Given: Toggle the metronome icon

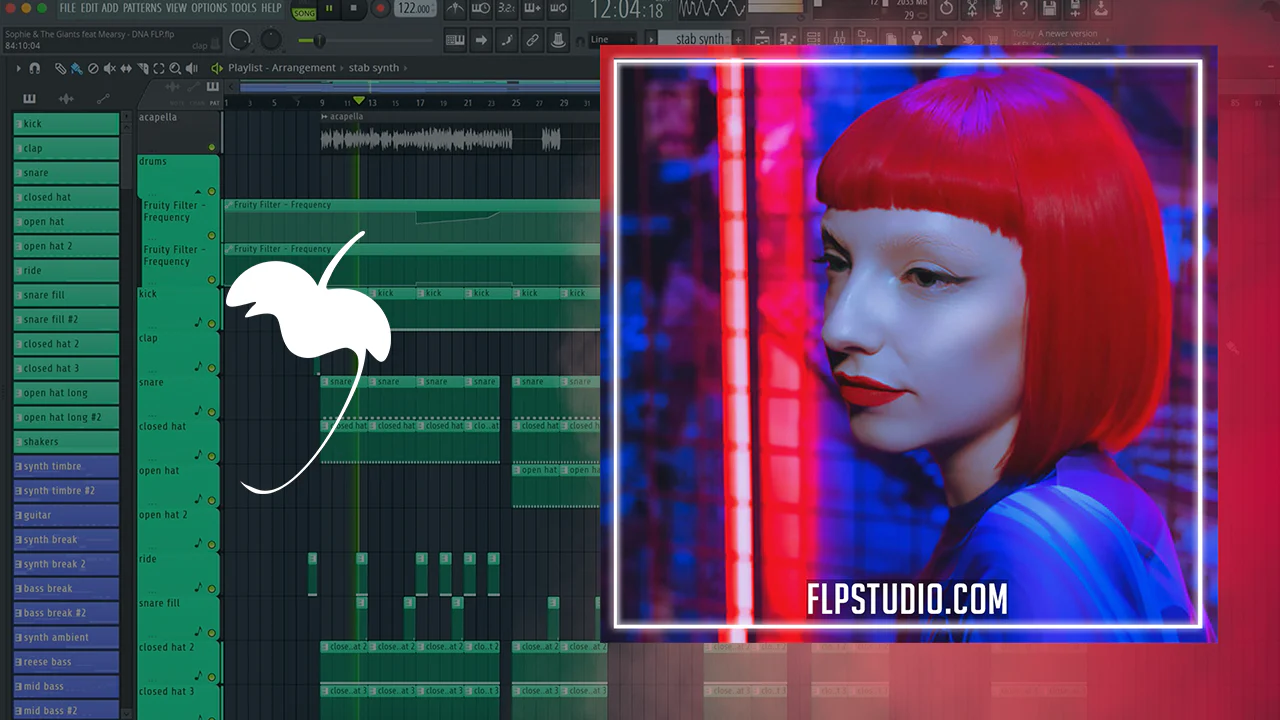Looking at the screenshot, I should click(x=455, y=10).
